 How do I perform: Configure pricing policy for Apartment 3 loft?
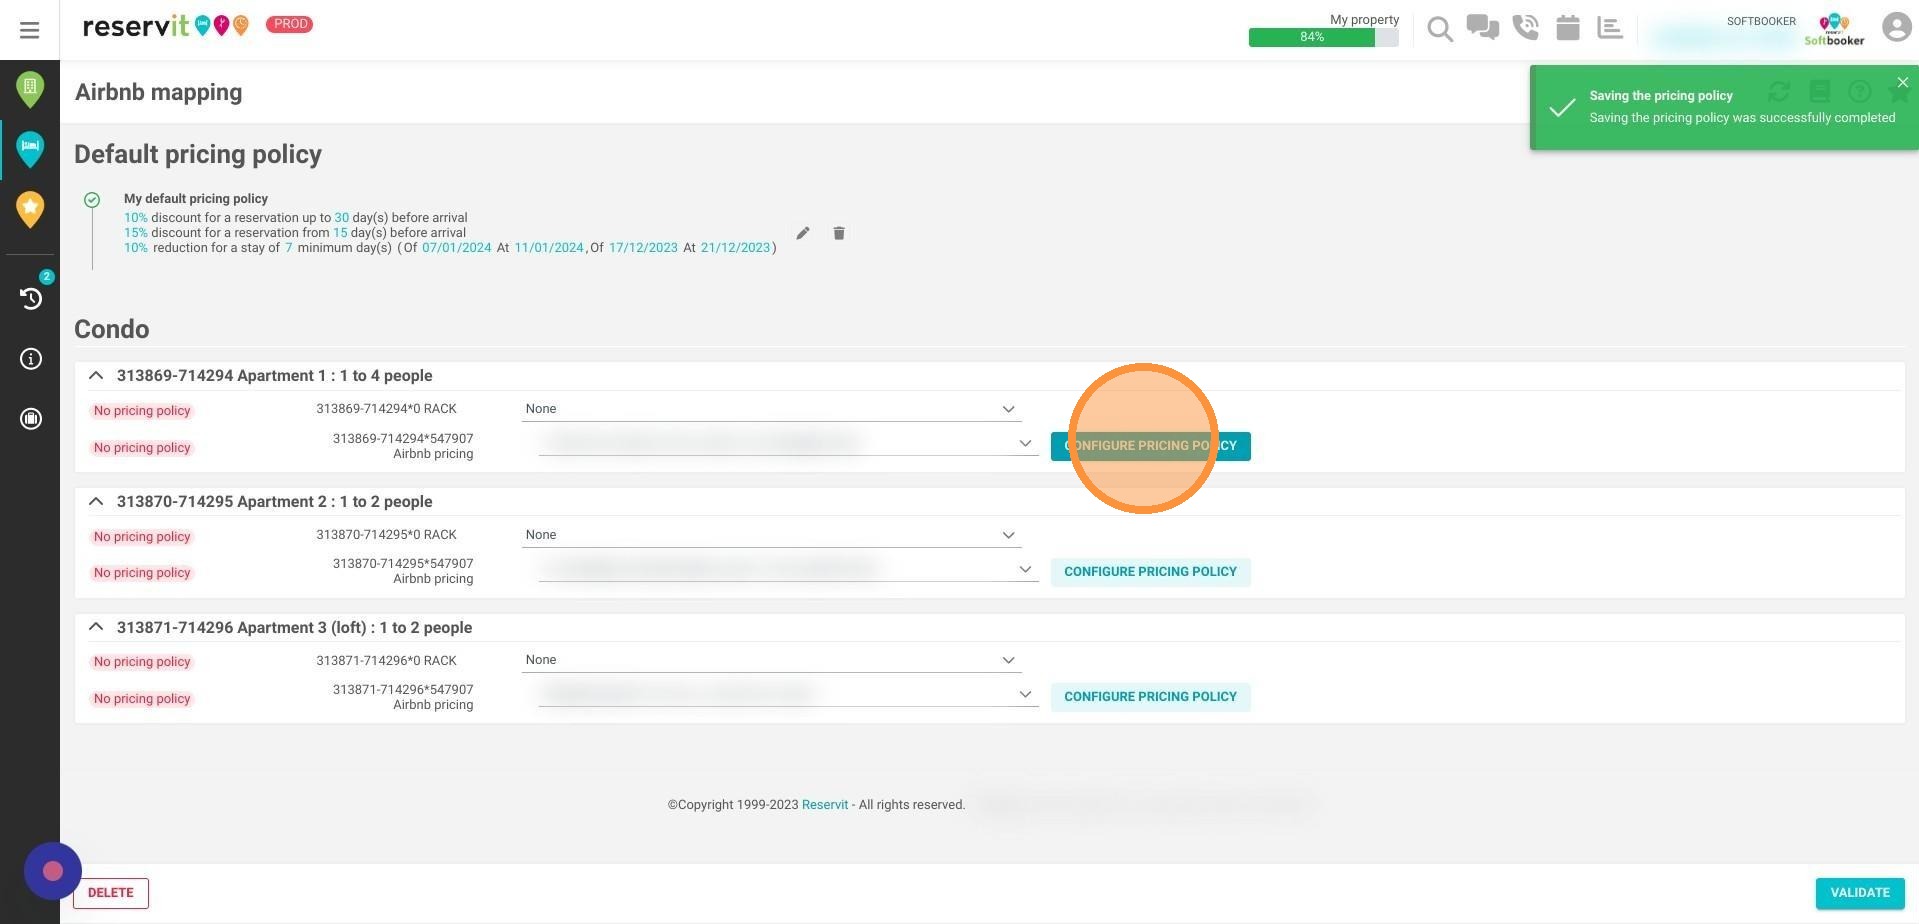point(1150,697)
